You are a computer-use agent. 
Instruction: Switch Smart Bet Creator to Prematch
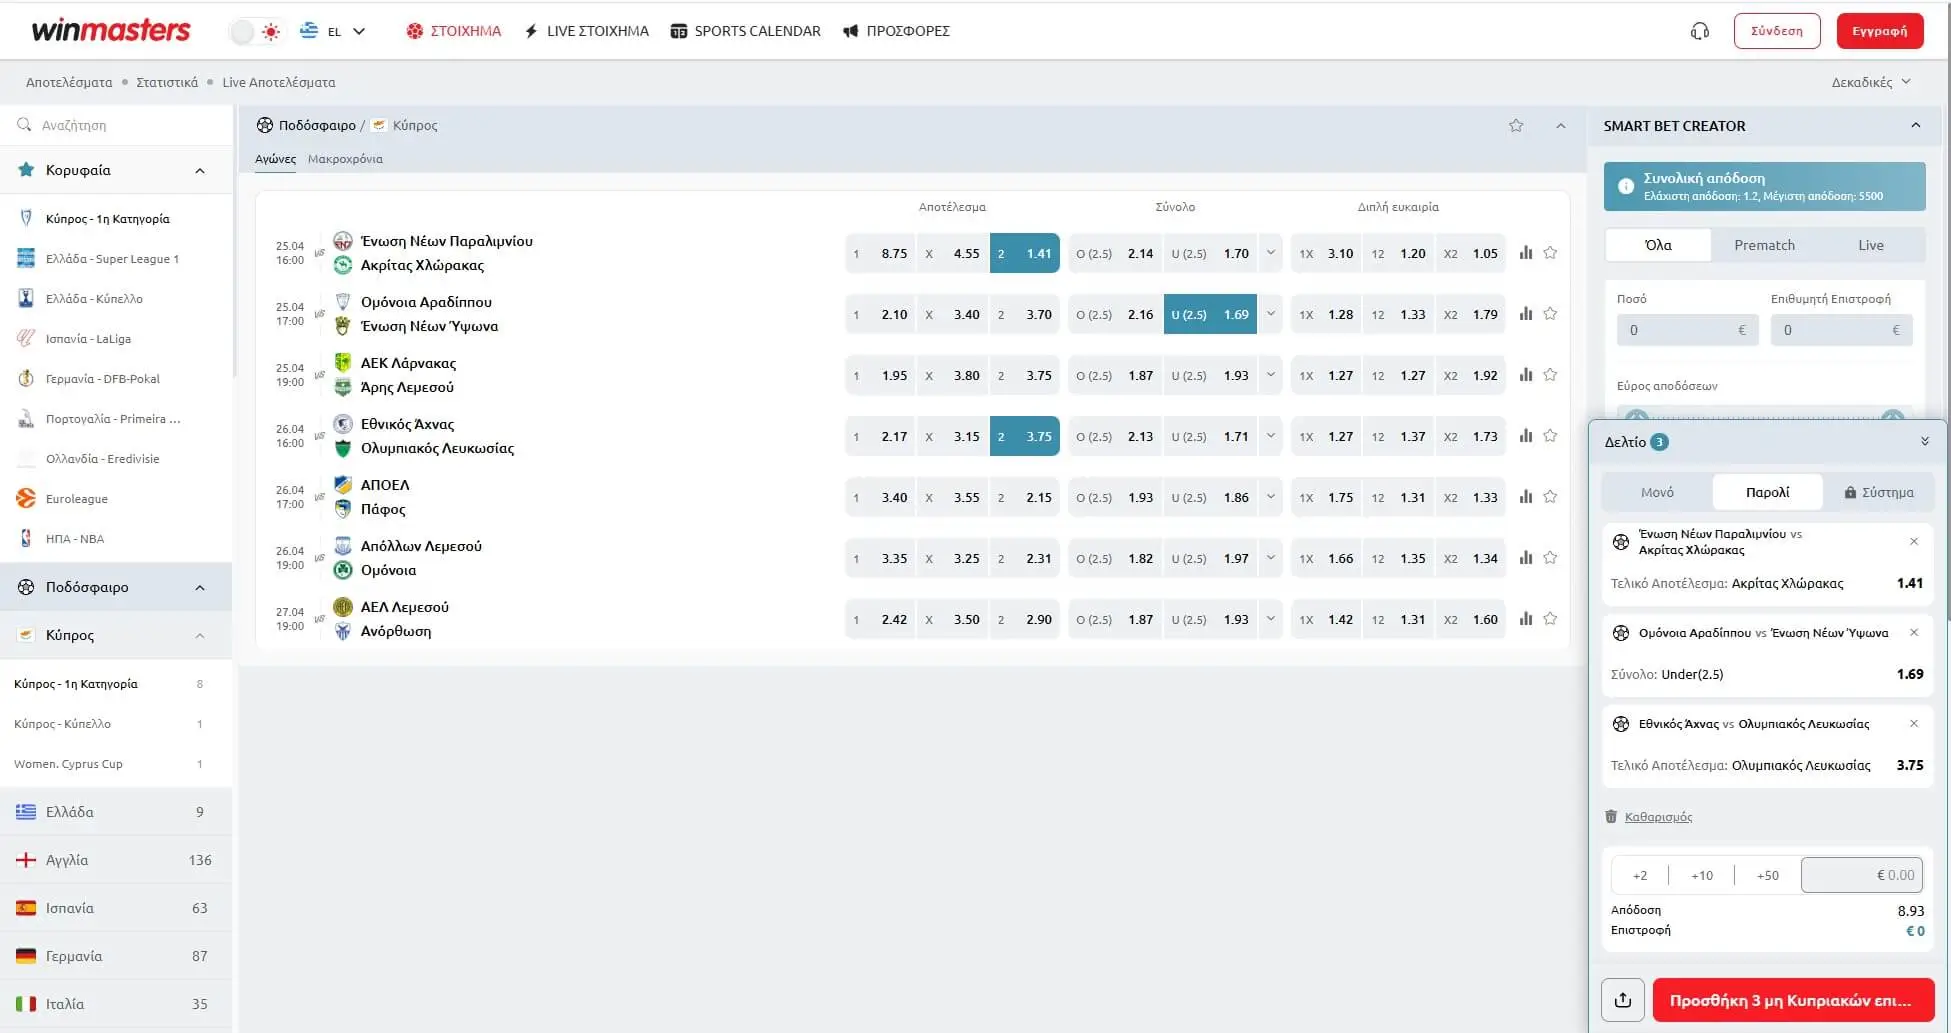[x=1764, y=245]
